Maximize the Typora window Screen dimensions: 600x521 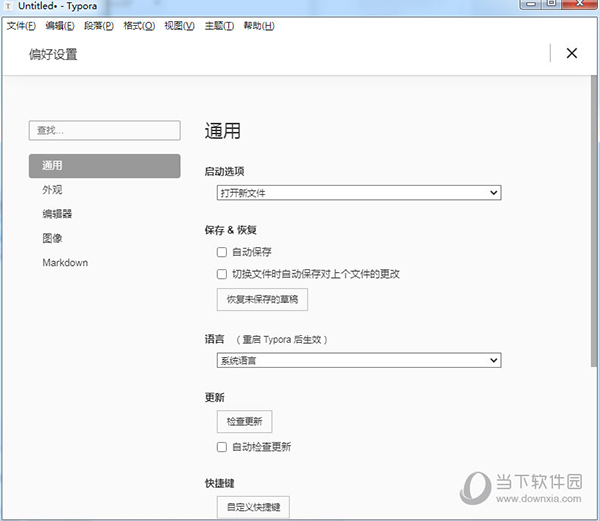click(551, 3)
